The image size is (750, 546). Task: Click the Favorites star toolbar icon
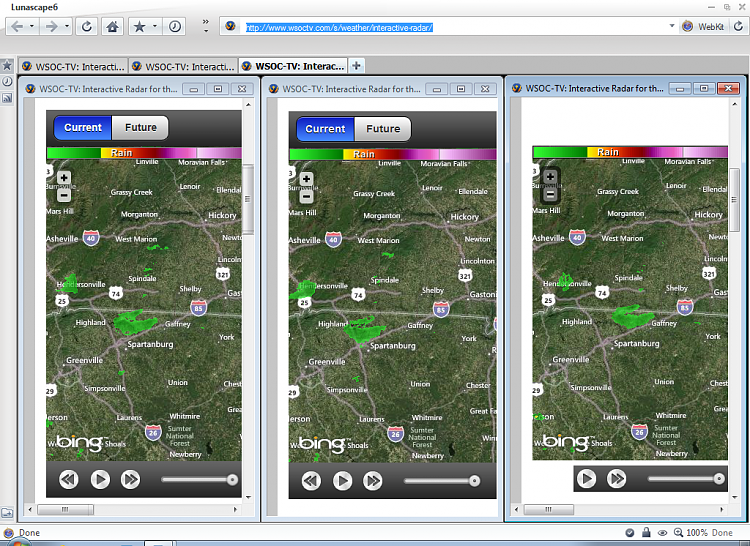[140, 26]
